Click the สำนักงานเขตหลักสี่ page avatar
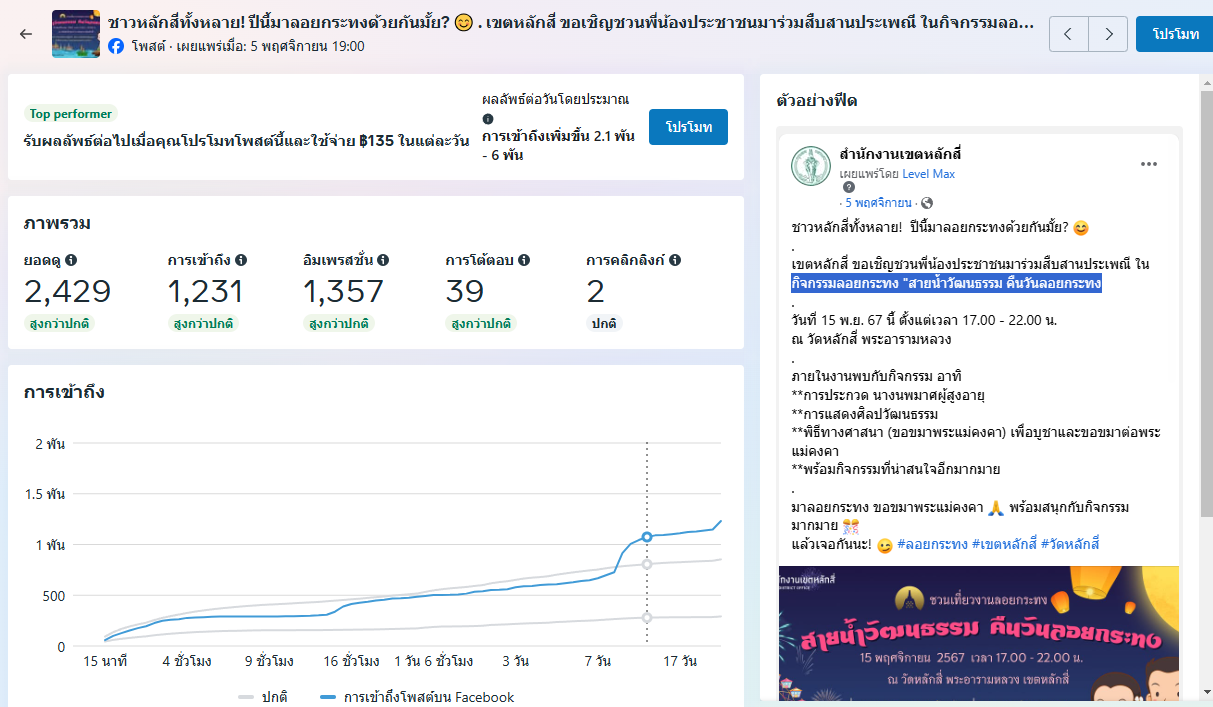This screenshot has height=707, width=1213. [810, 166]
